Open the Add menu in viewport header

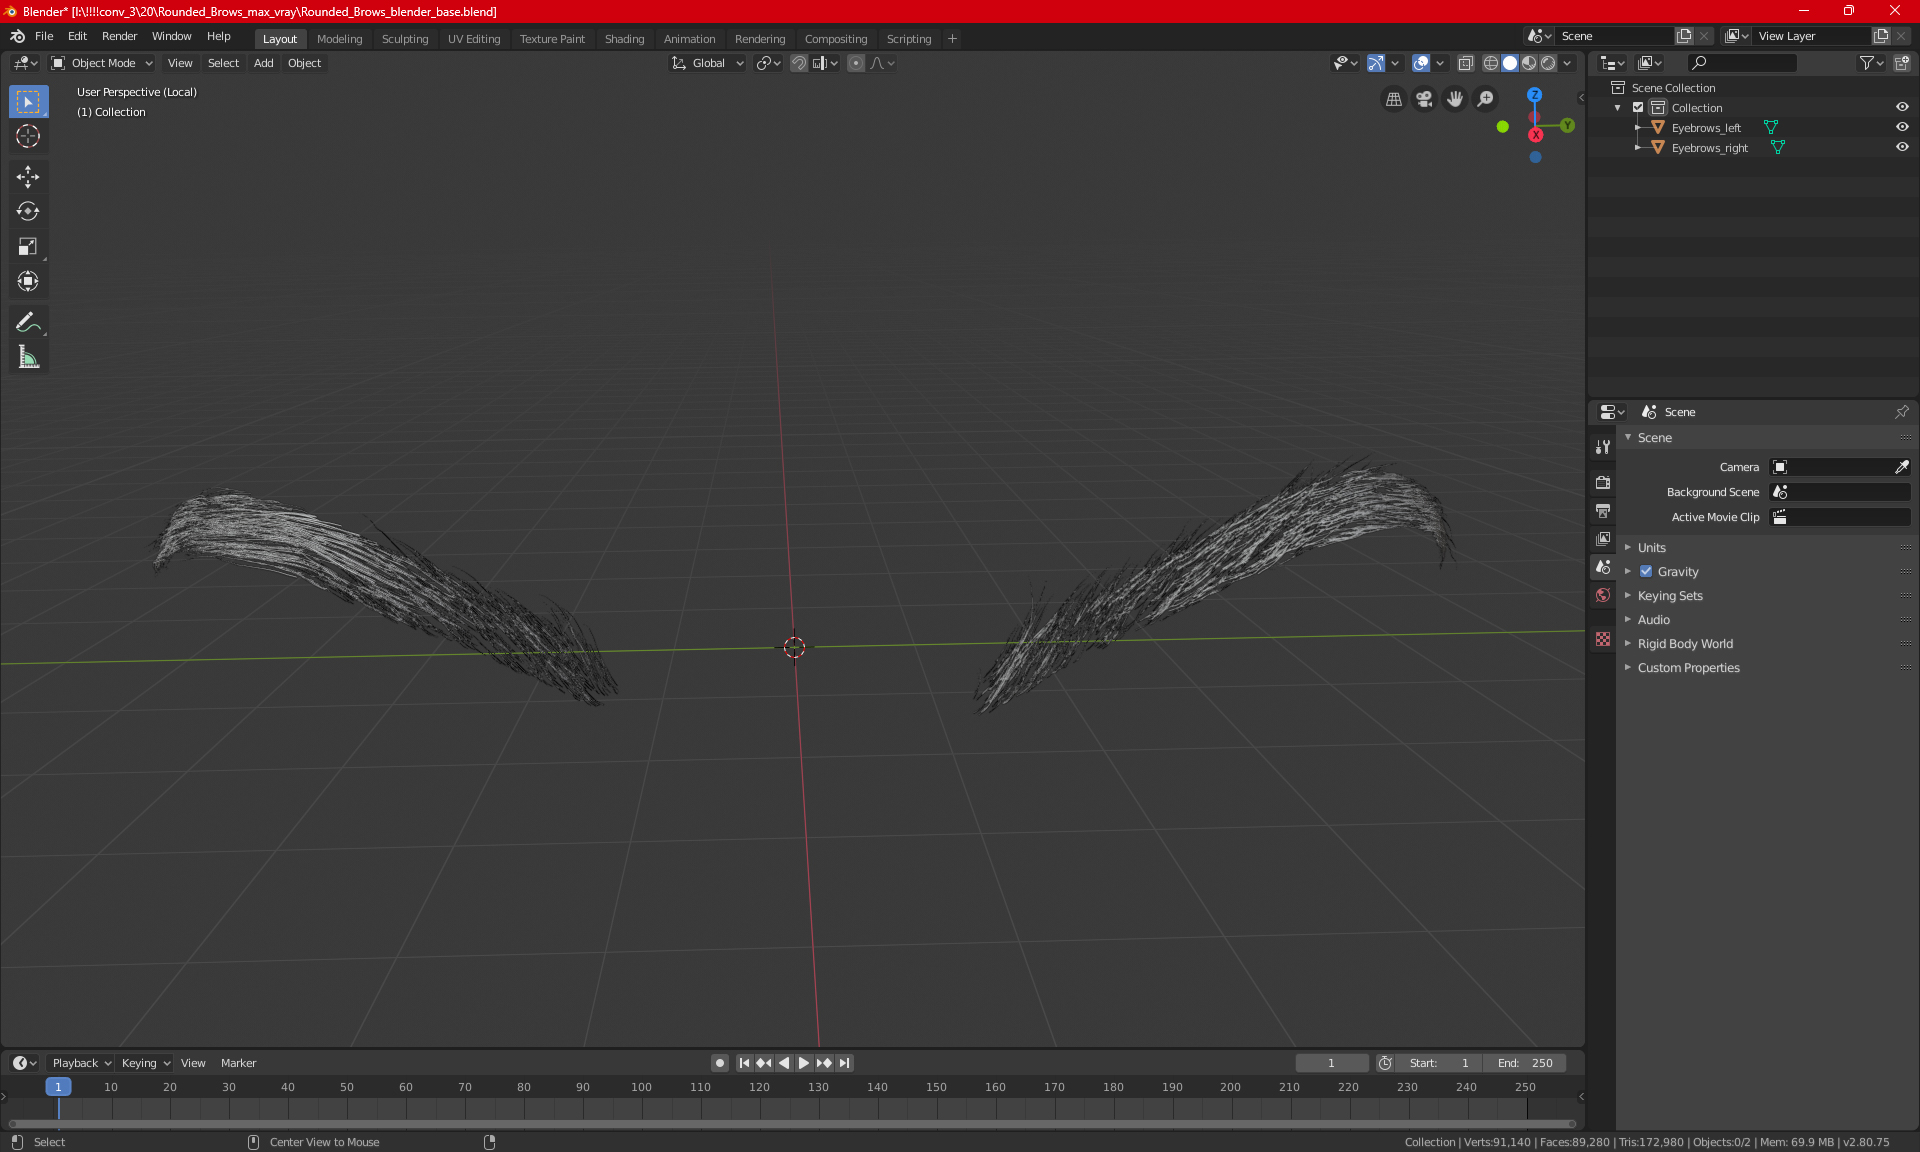pyautogui.click(x=263, y=63)
